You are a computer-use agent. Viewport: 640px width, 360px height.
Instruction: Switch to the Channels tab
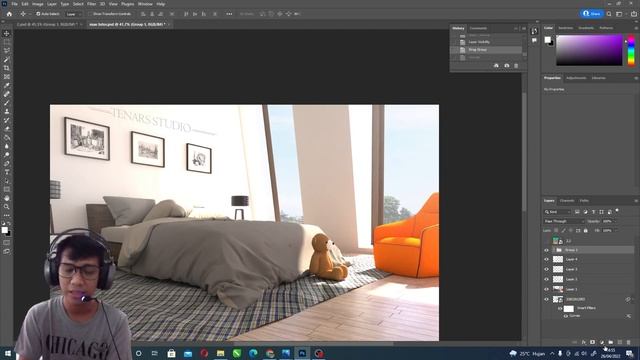[567, 201]
